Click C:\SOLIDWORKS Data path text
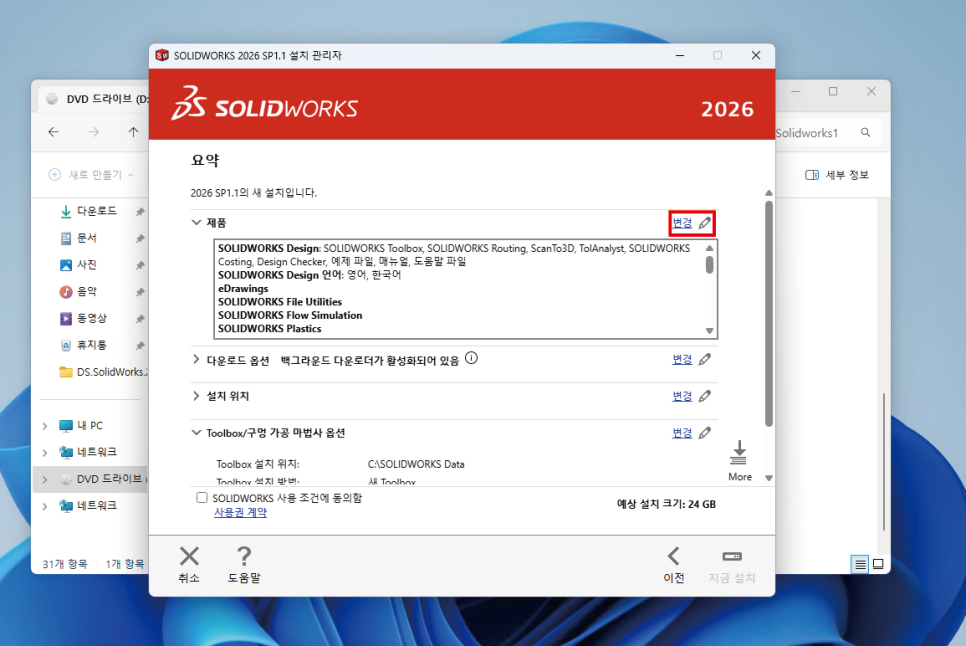Viewport: 966px width, 646px height. (416, 464)
